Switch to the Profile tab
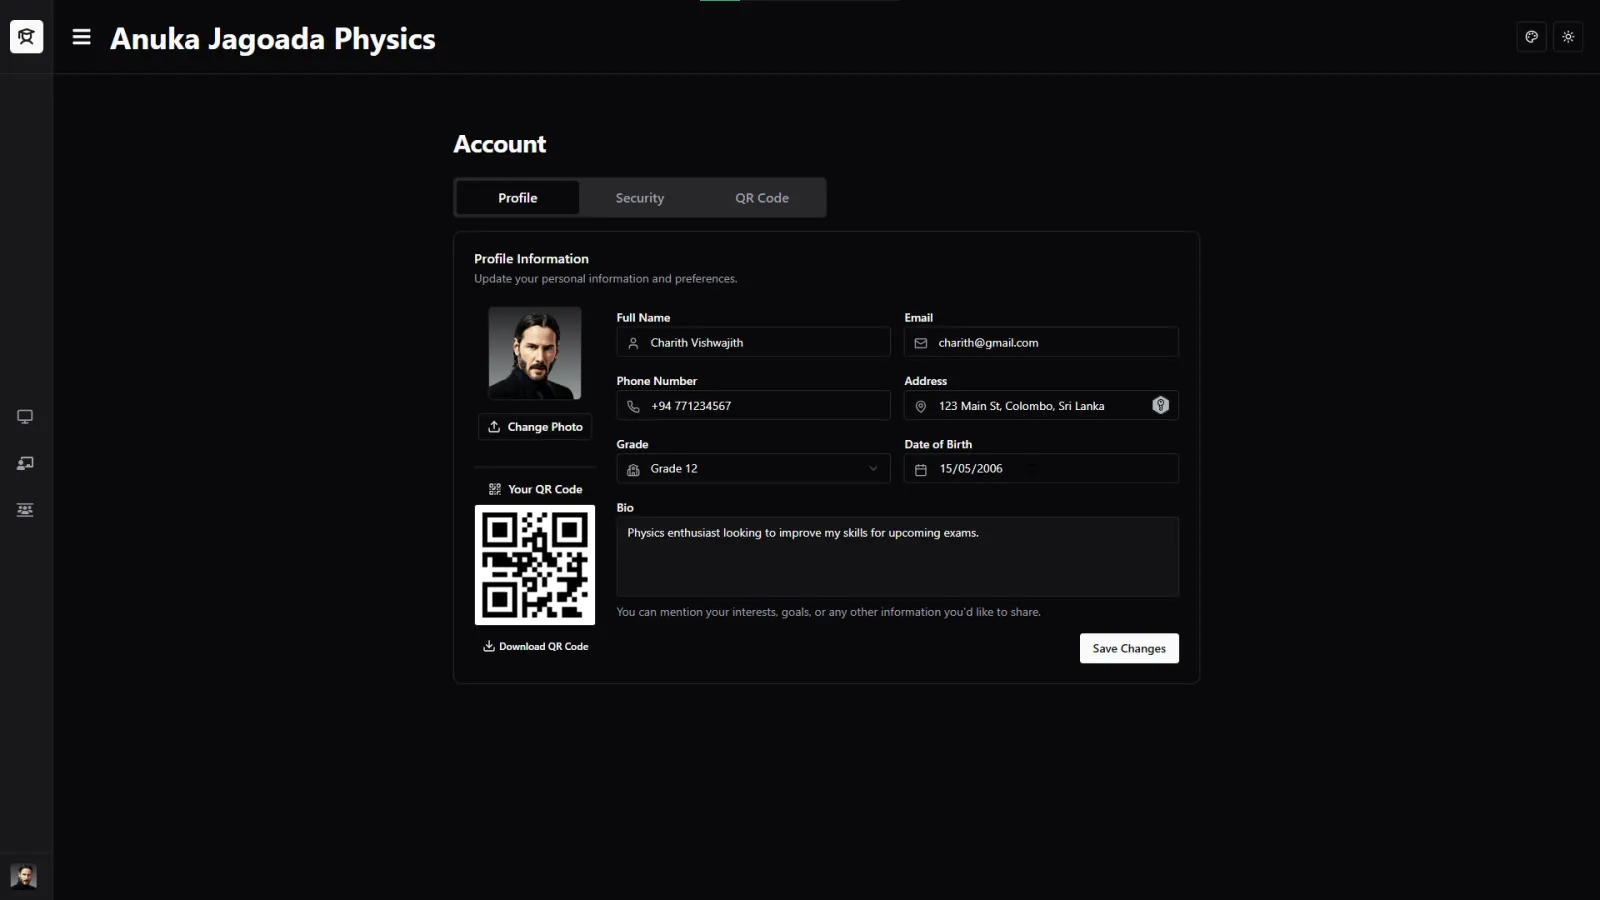The width and height of the screenshot is (1600, 900). pos(518,198)
